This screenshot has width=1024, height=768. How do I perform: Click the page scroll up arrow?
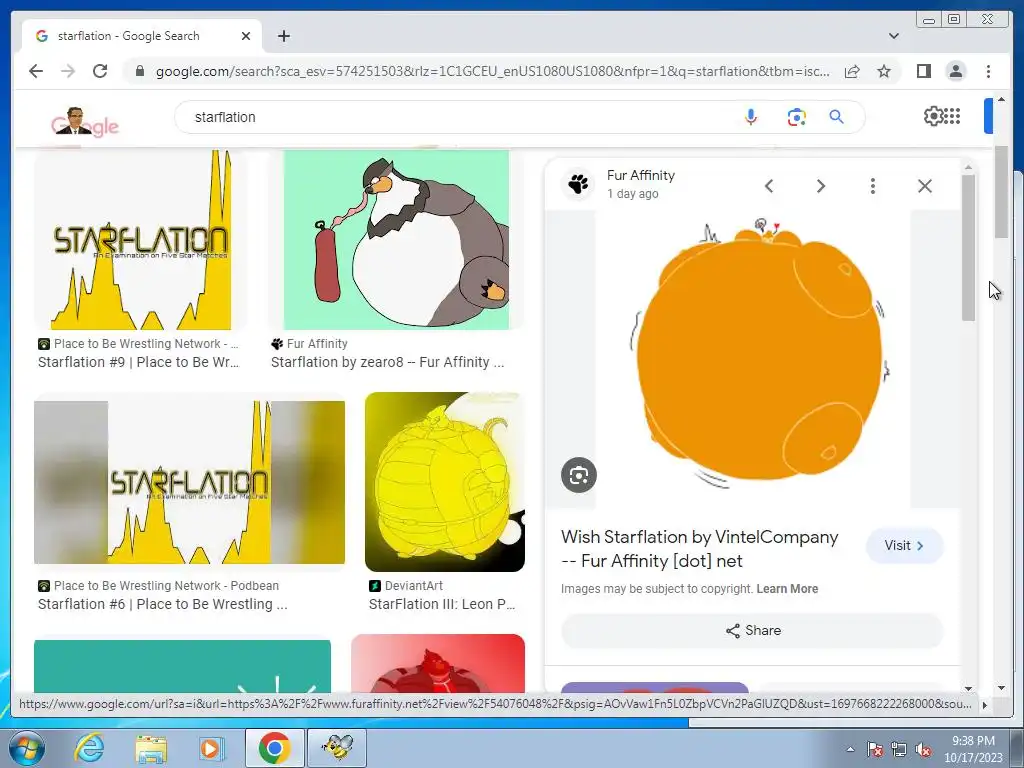(1000, 99)
